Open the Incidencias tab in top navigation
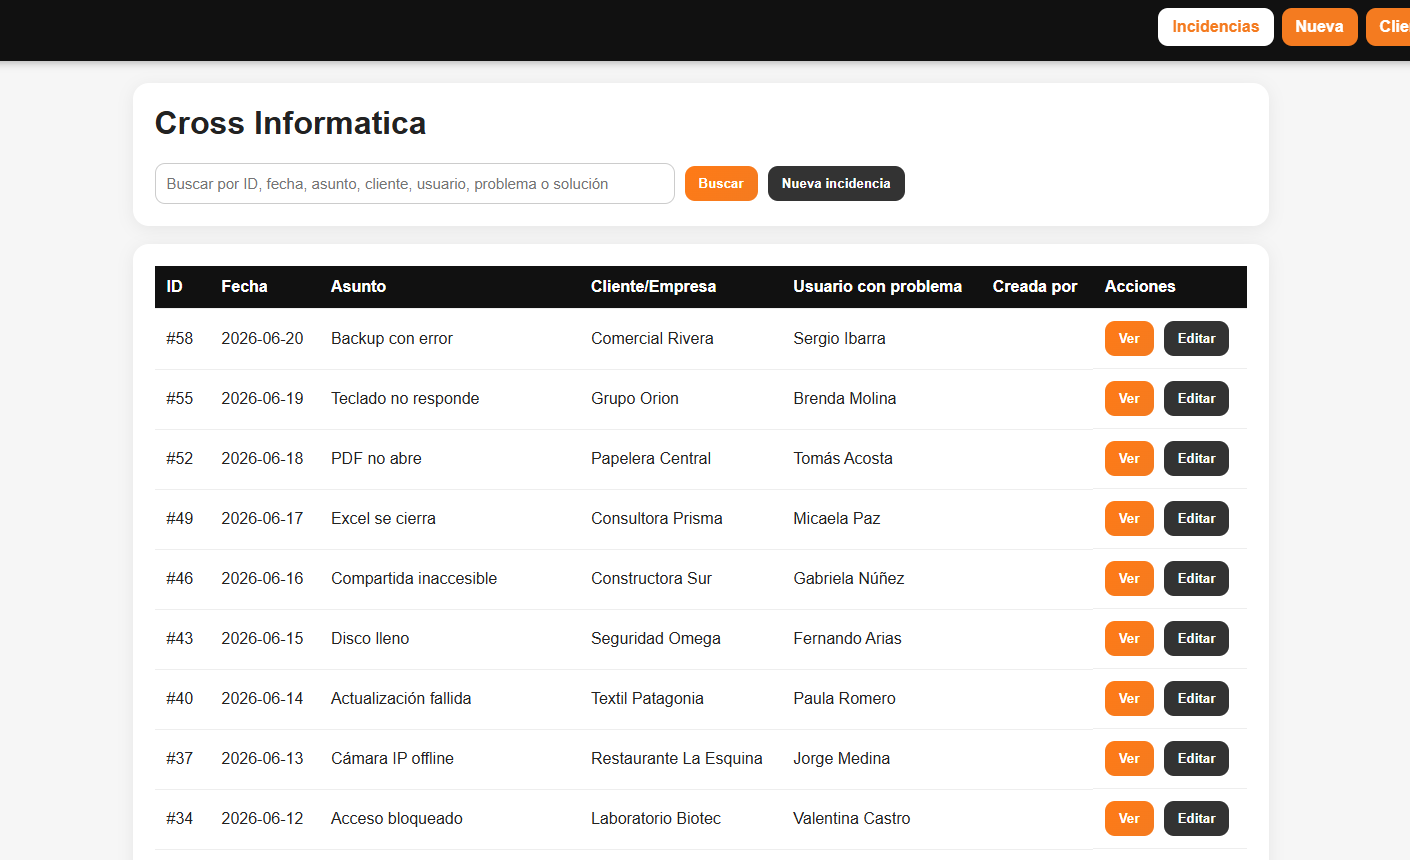Image resolution: width=1410 pixels, height=860 pixels. pyautogui.click(x=1215, y=27)
